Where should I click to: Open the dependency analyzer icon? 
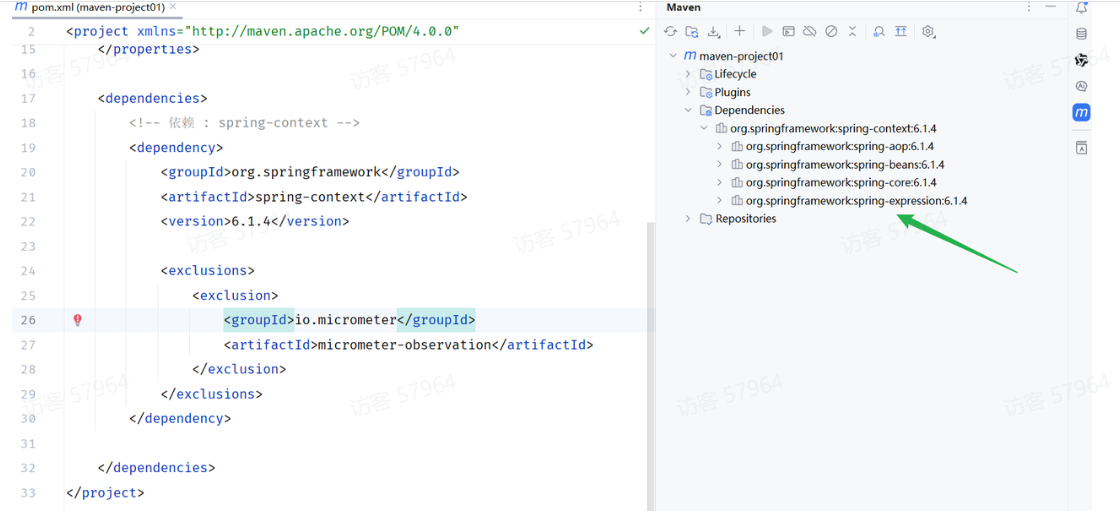[879, 31]
